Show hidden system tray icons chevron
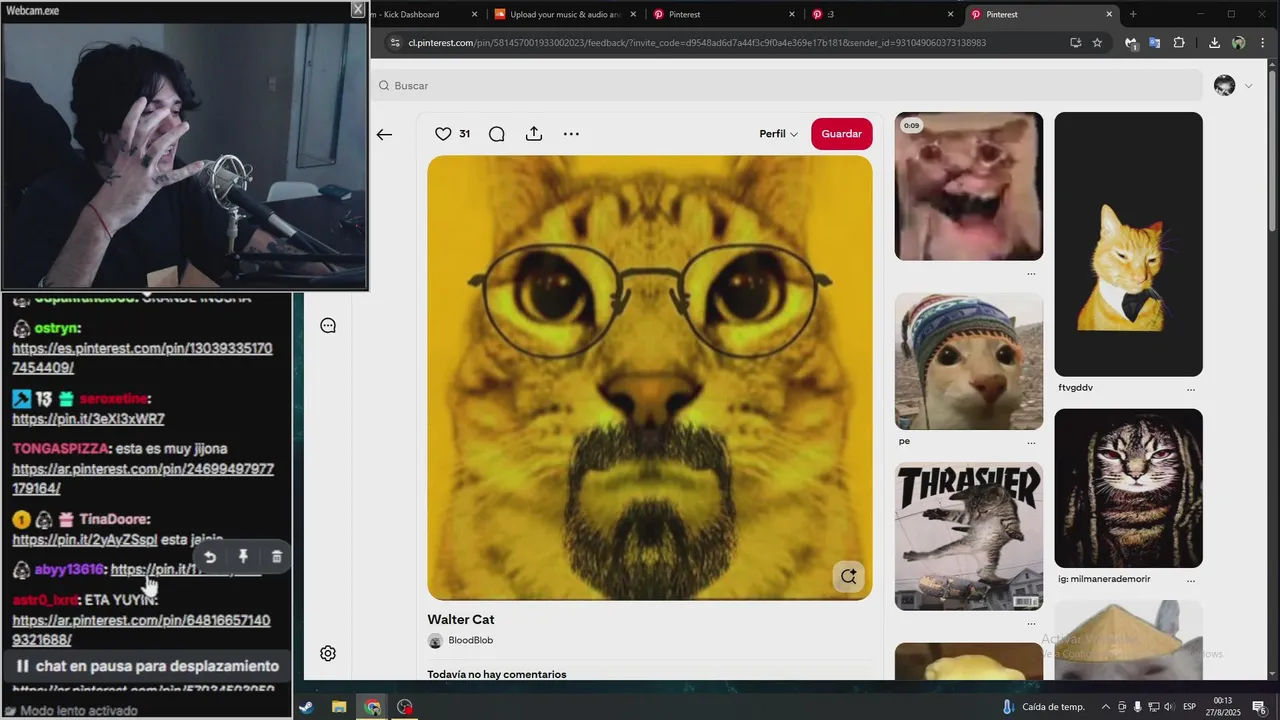 (1106, 707)
